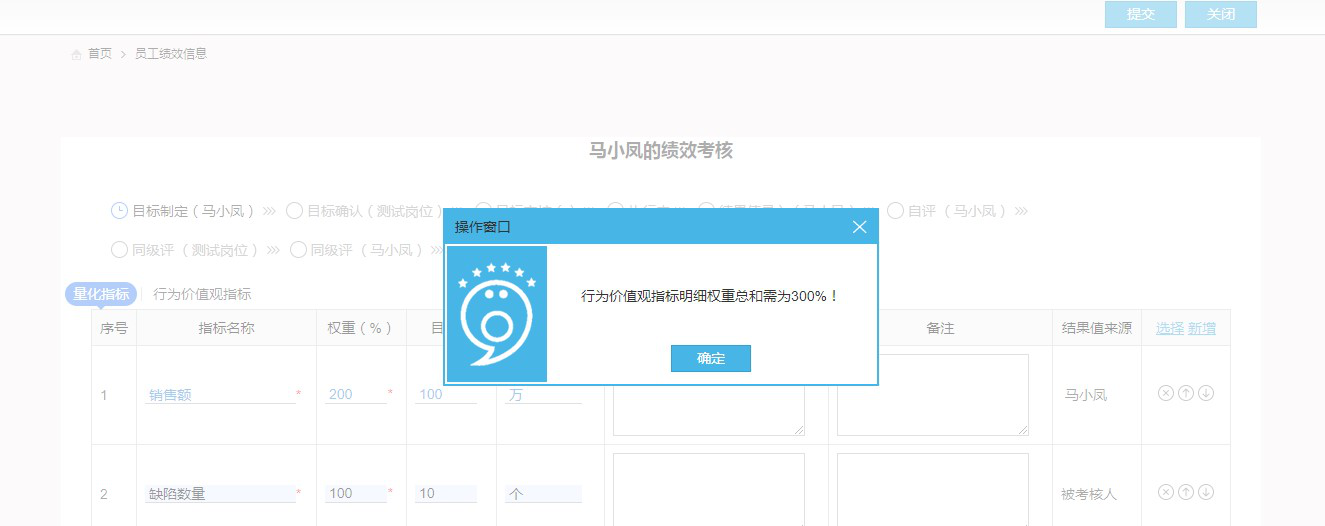Click the weight field showing 200

(x=355, y=395)
